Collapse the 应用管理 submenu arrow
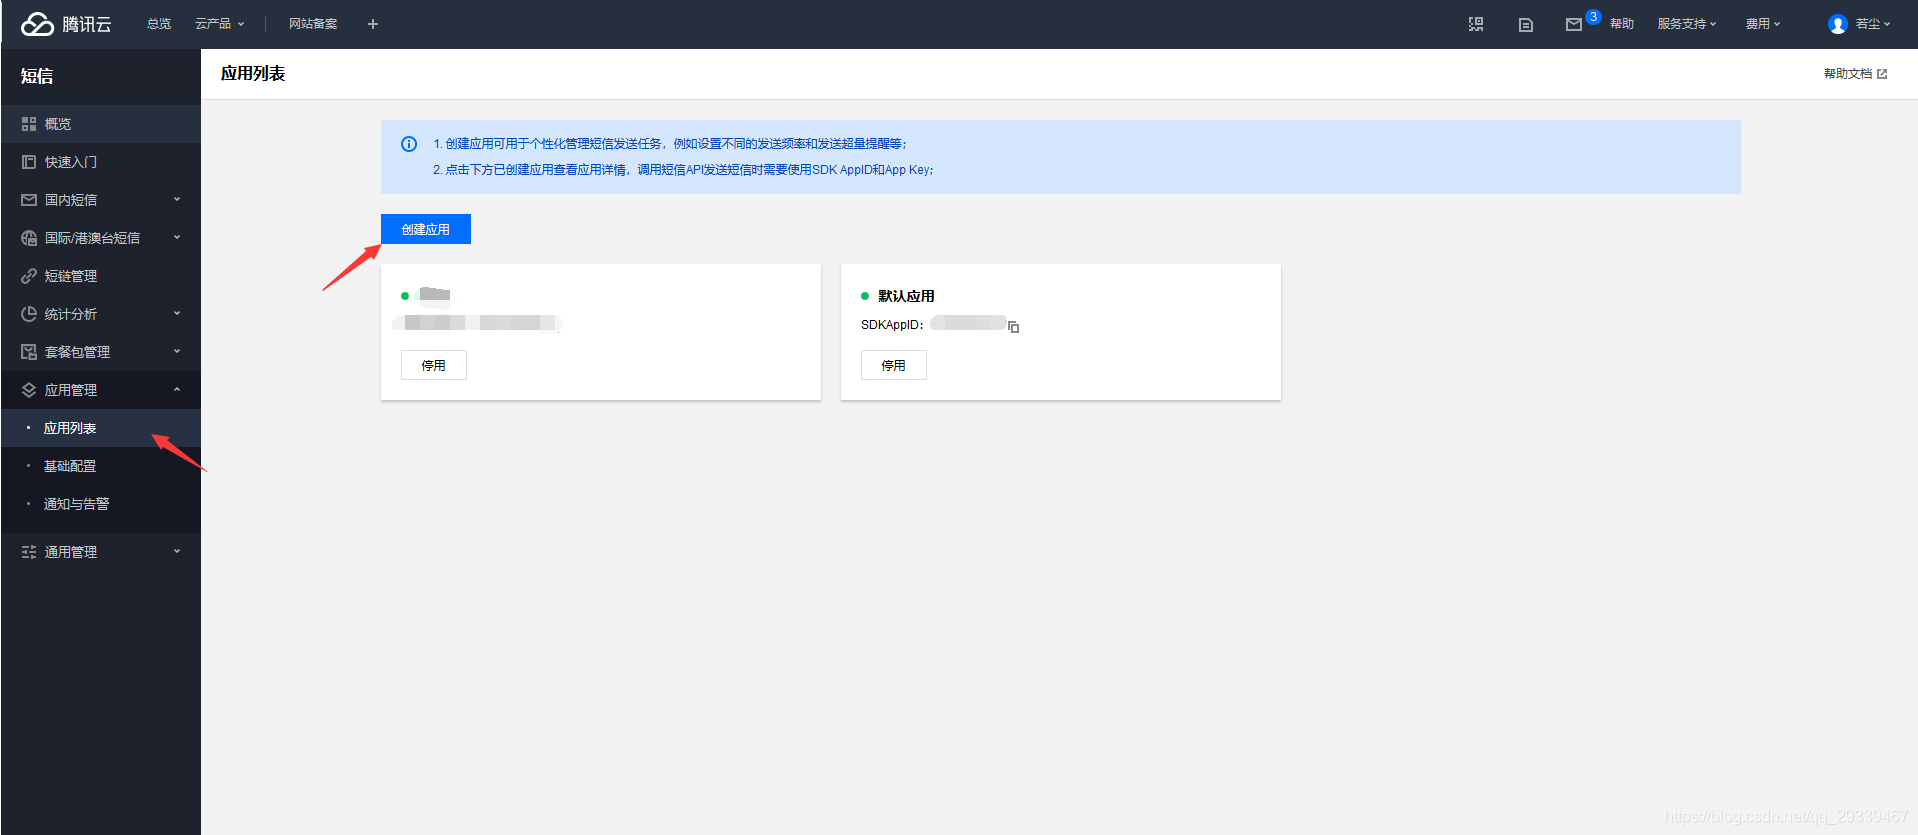 [177, 389]
